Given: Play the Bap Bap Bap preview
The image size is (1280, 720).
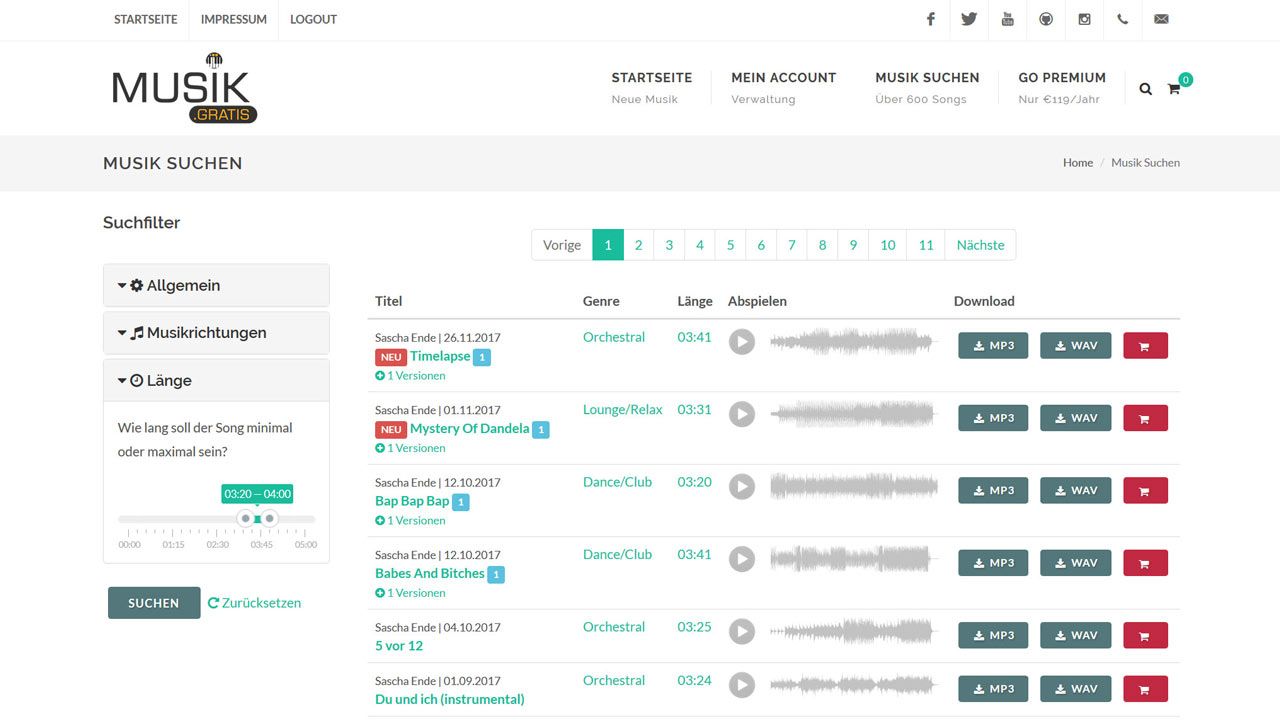Looking at the screenshot, I should (741, 487).
